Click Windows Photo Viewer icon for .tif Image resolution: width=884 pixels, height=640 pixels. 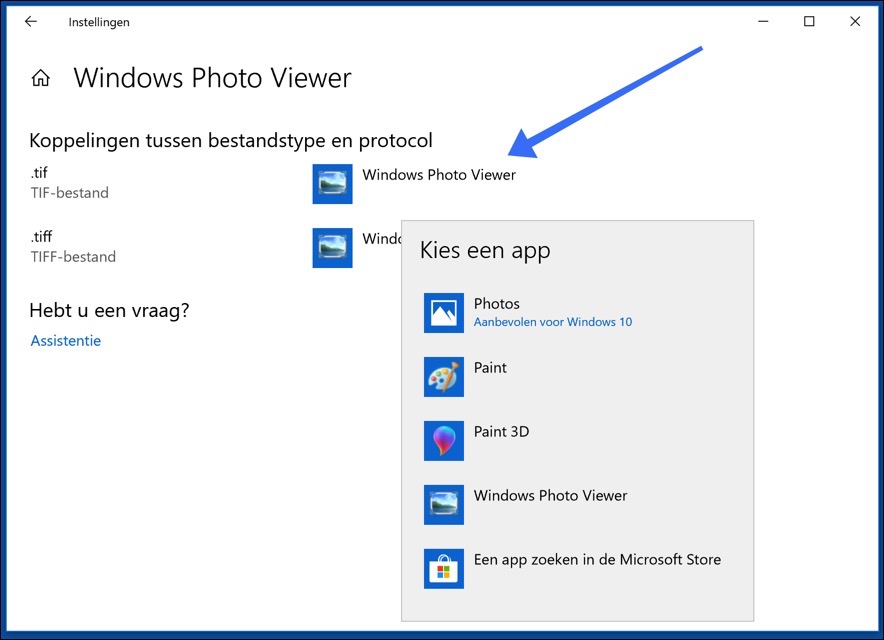coord(333,184)
